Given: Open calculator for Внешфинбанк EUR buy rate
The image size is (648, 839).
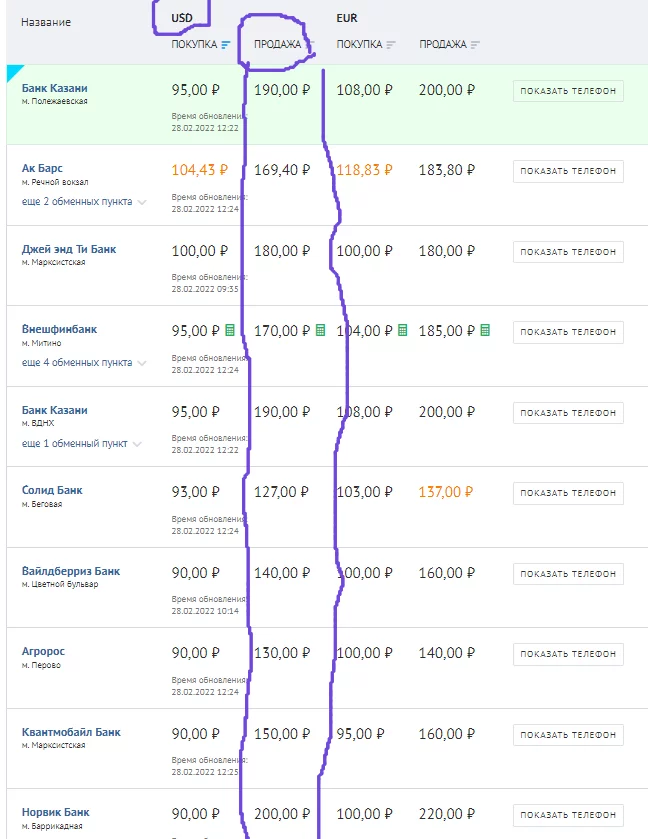Looking at the screenshot, I should pos(402,330).
